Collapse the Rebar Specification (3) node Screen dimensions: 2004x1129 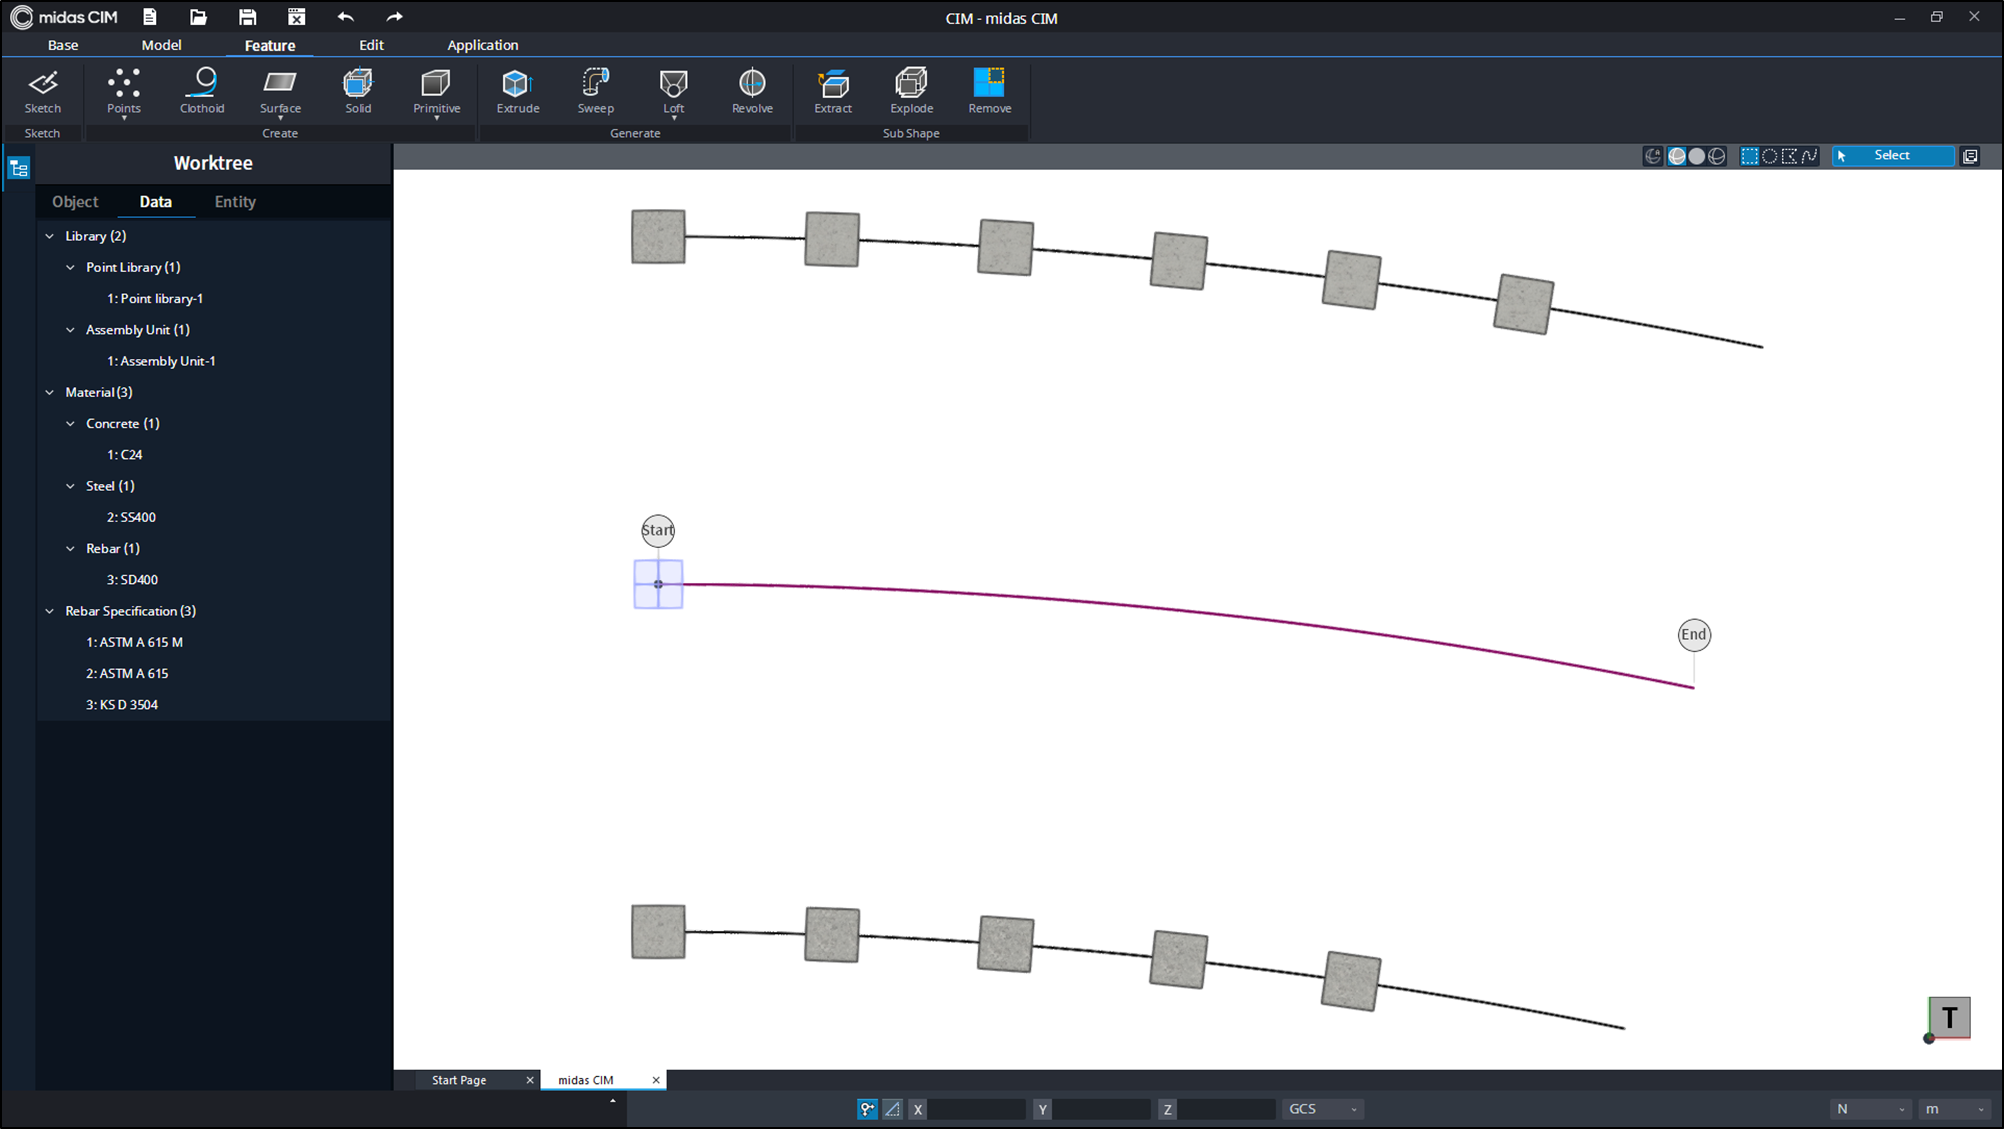pyautogui.click(x=50, y=611)
